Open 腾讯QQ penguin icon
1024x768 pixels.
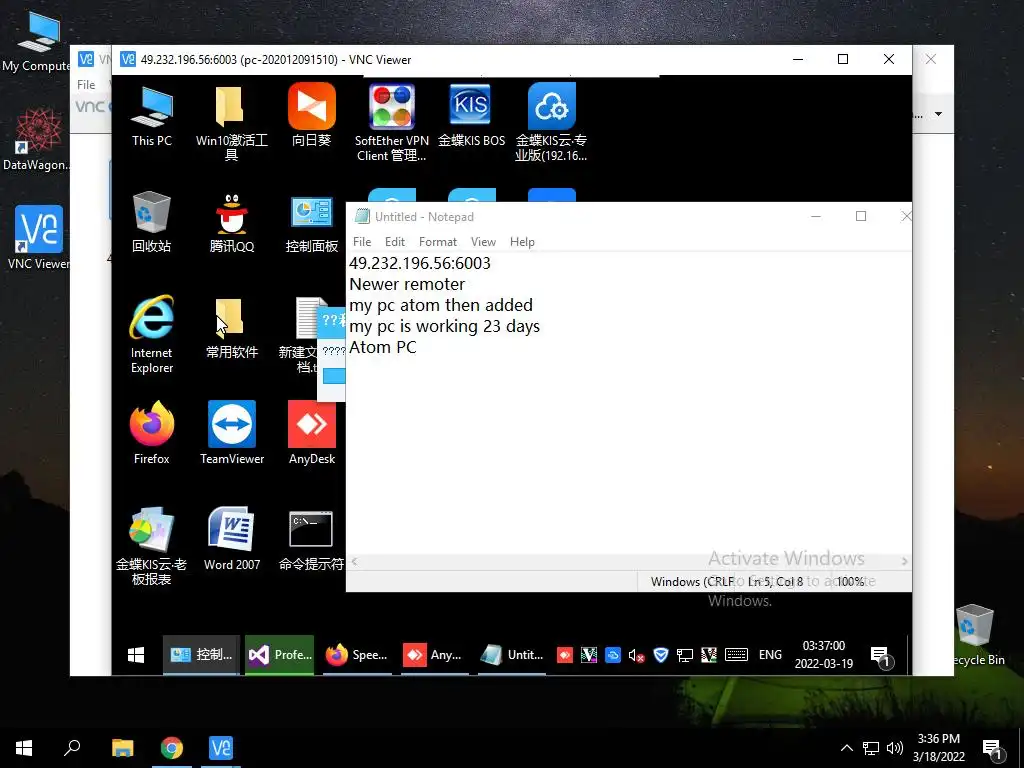(231, 222)
